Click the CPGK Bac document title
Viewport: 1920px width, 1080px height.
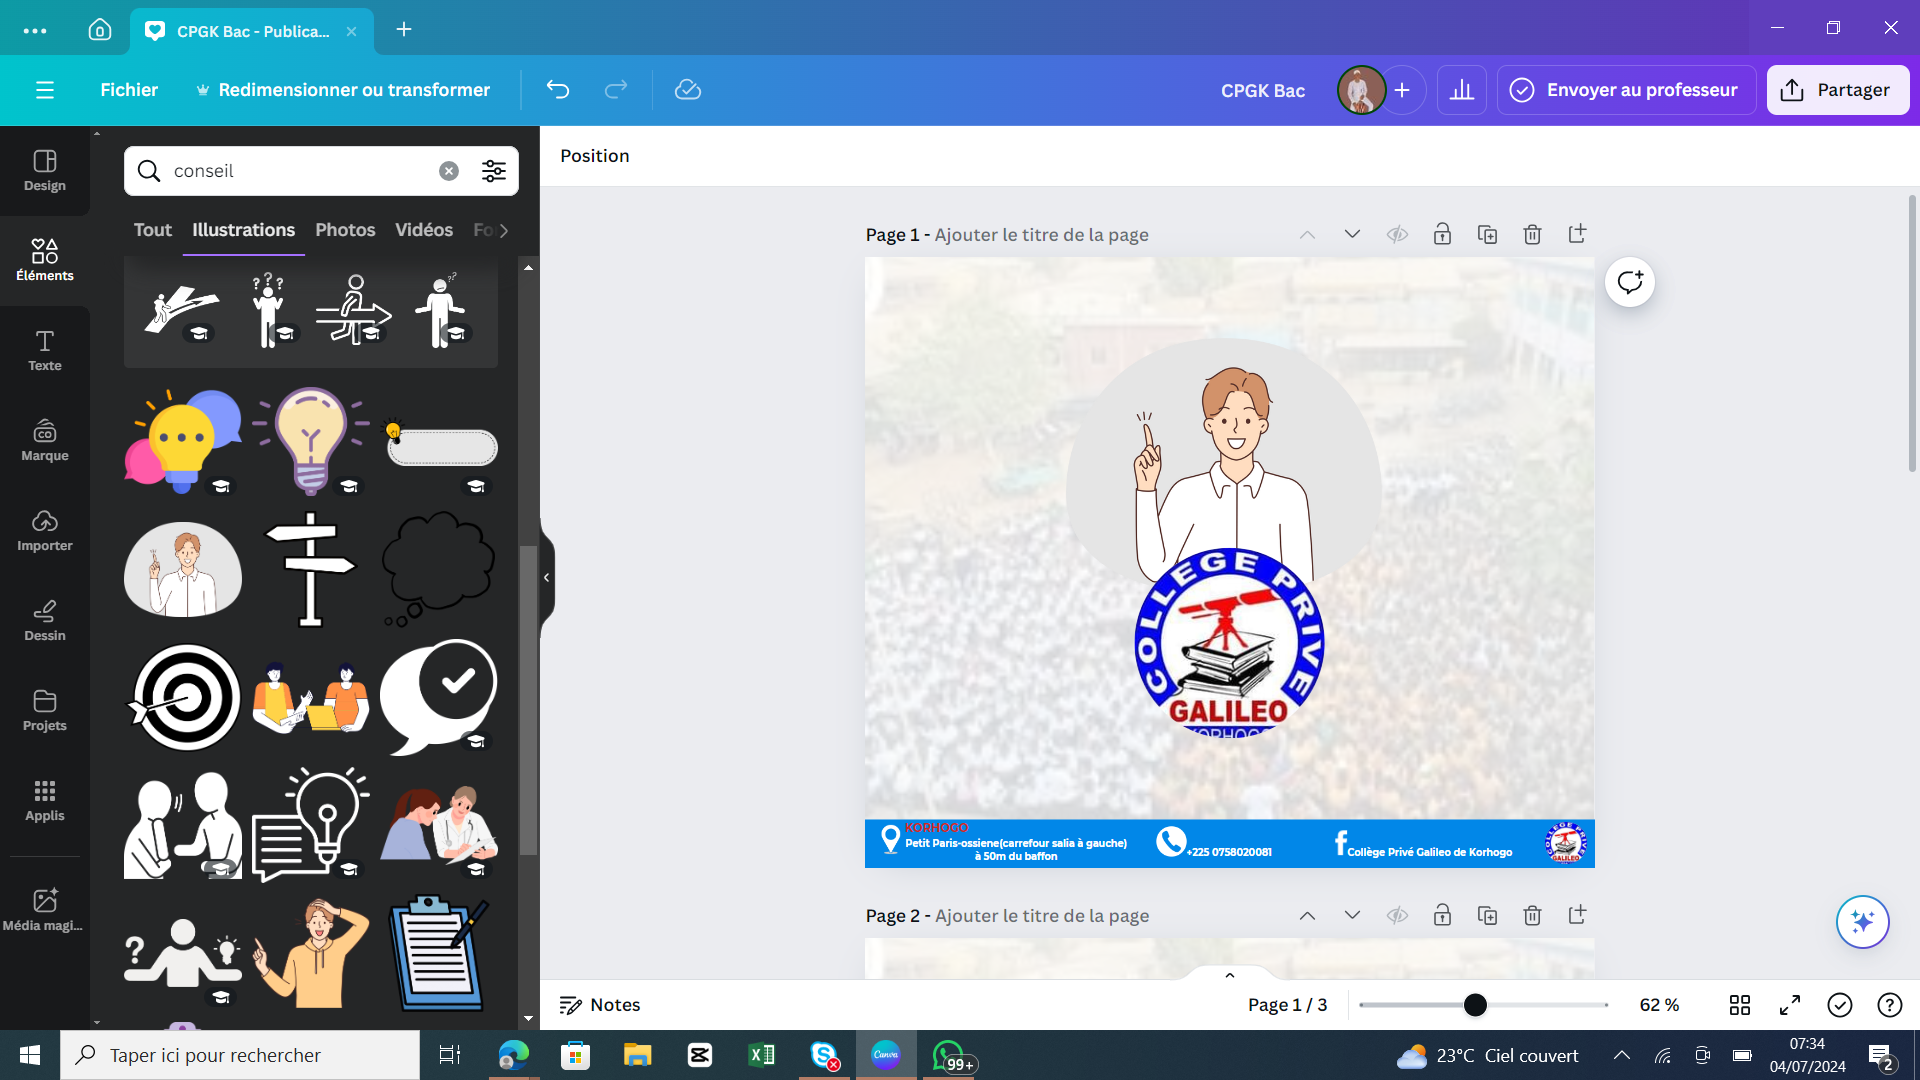[x=1263, y=91]
